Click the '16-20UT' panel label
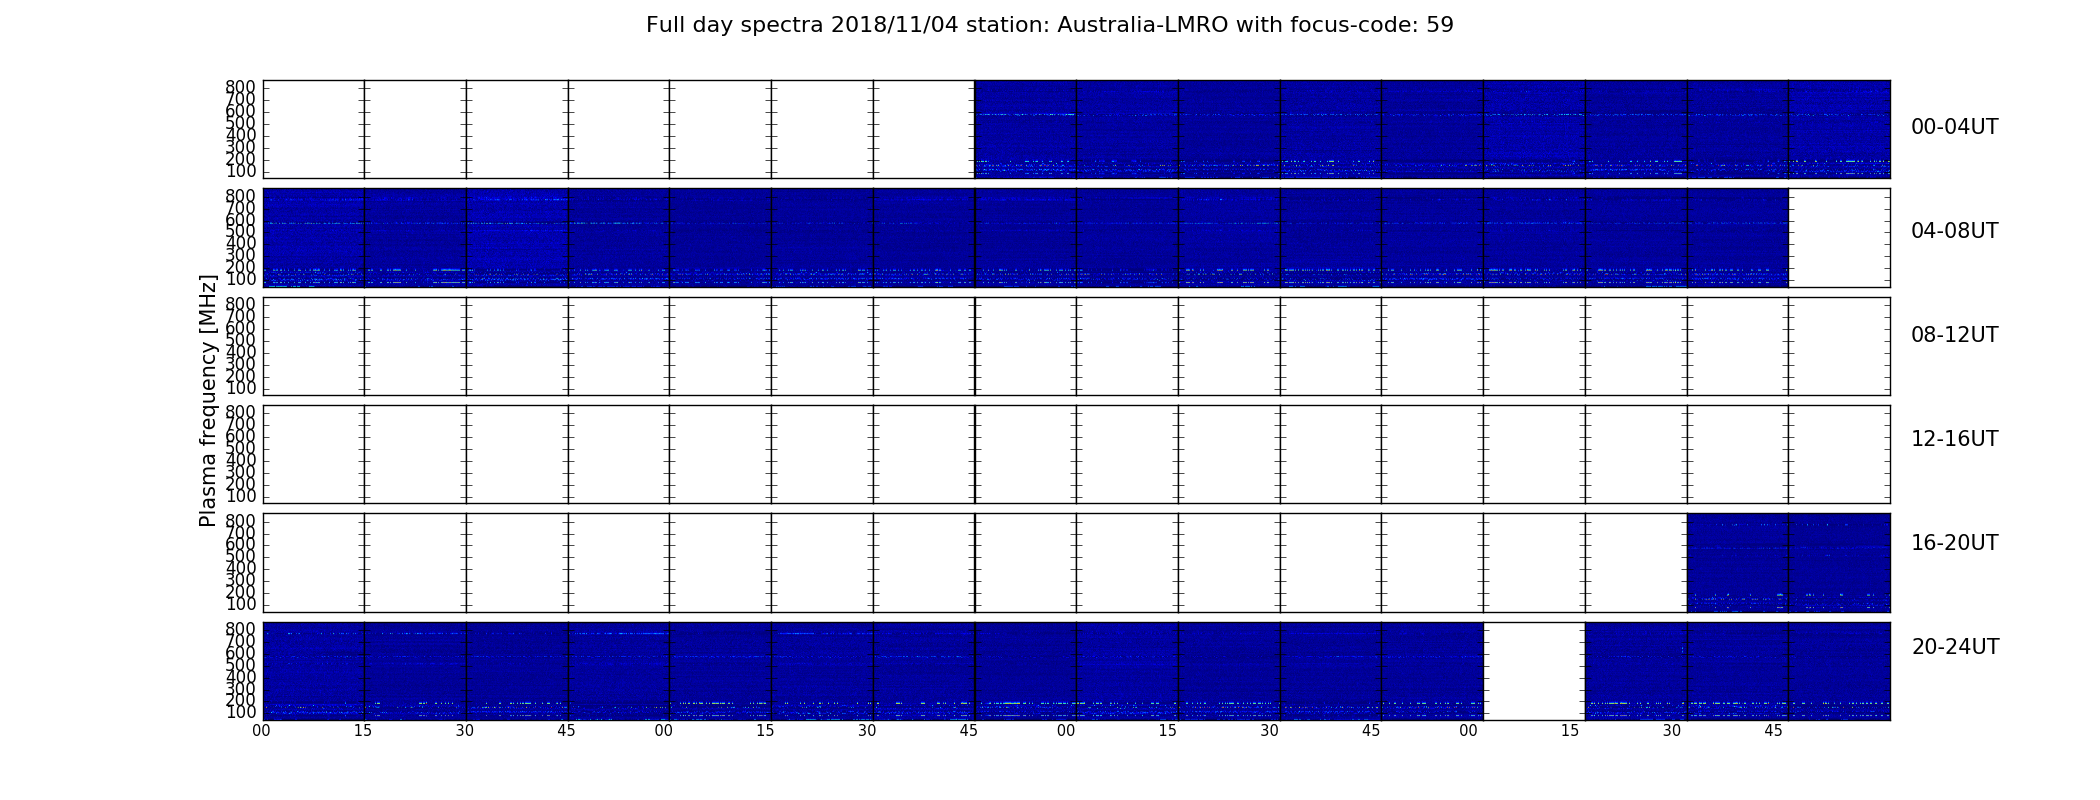 click(x=1955, y=543)
